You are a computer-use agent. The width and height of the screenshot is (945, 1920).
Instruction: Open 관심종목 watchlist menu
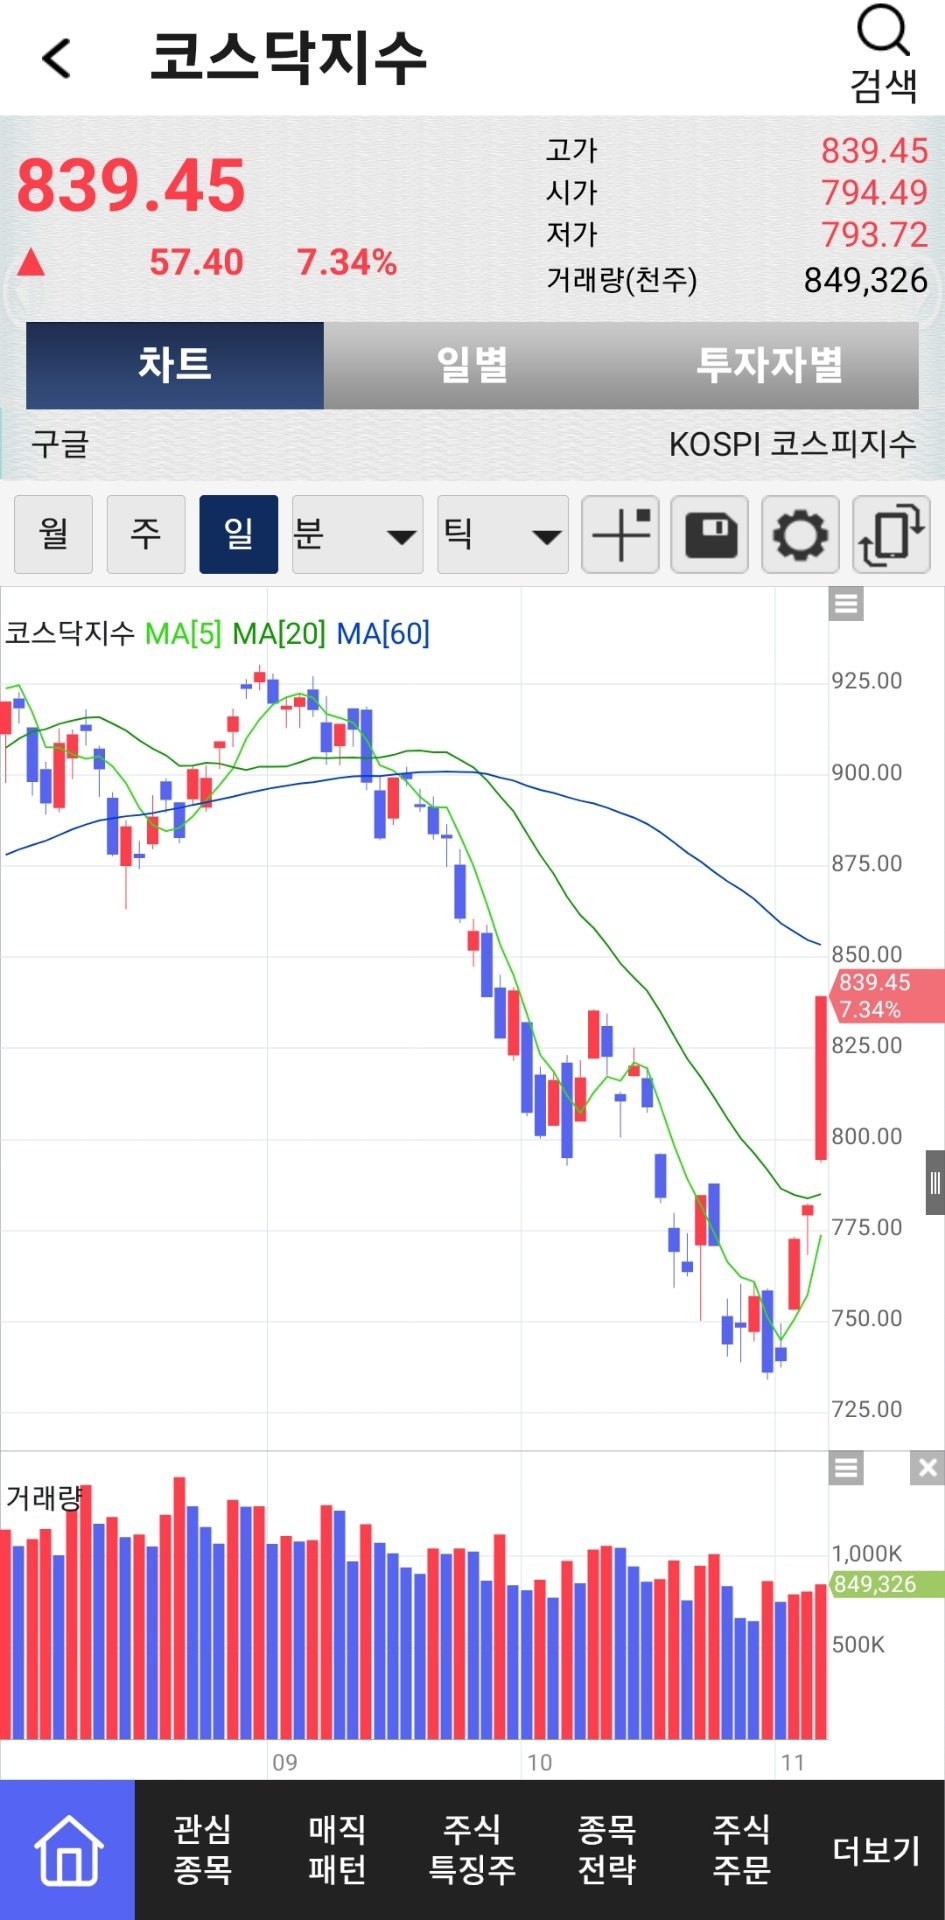click(203, 1850)
